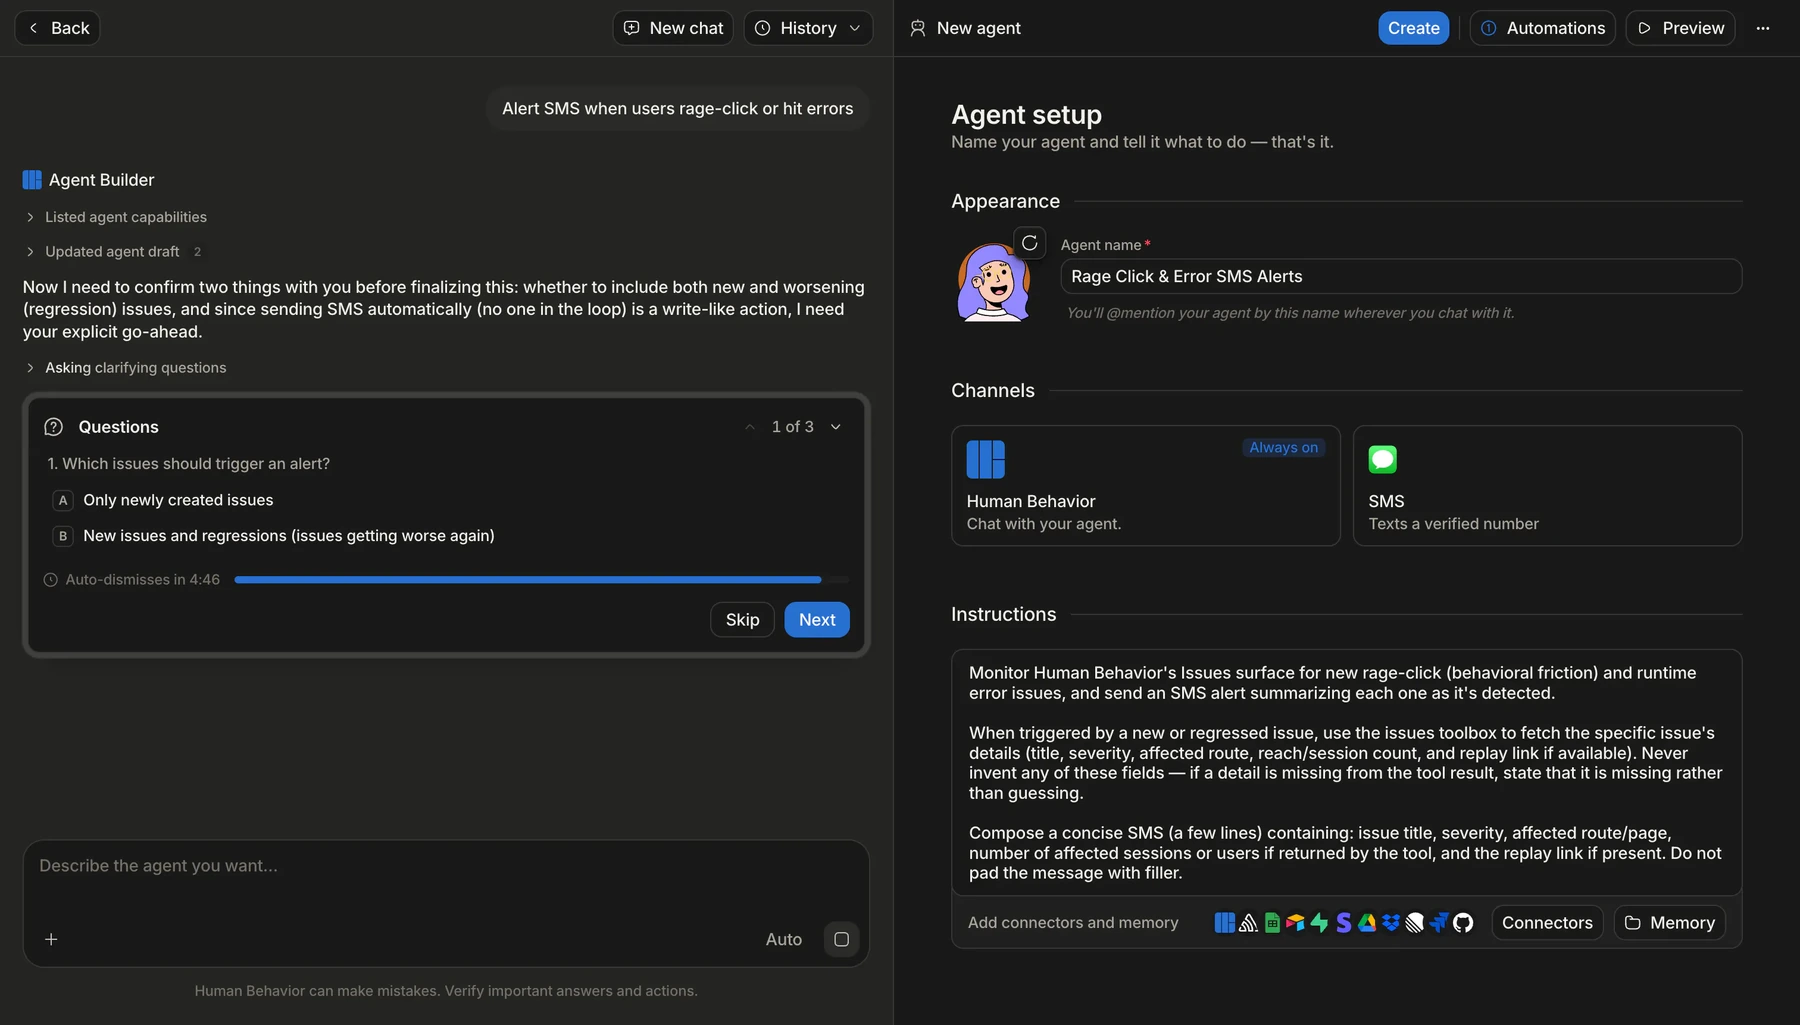Select option B New issues and regressions

point(274,536)
